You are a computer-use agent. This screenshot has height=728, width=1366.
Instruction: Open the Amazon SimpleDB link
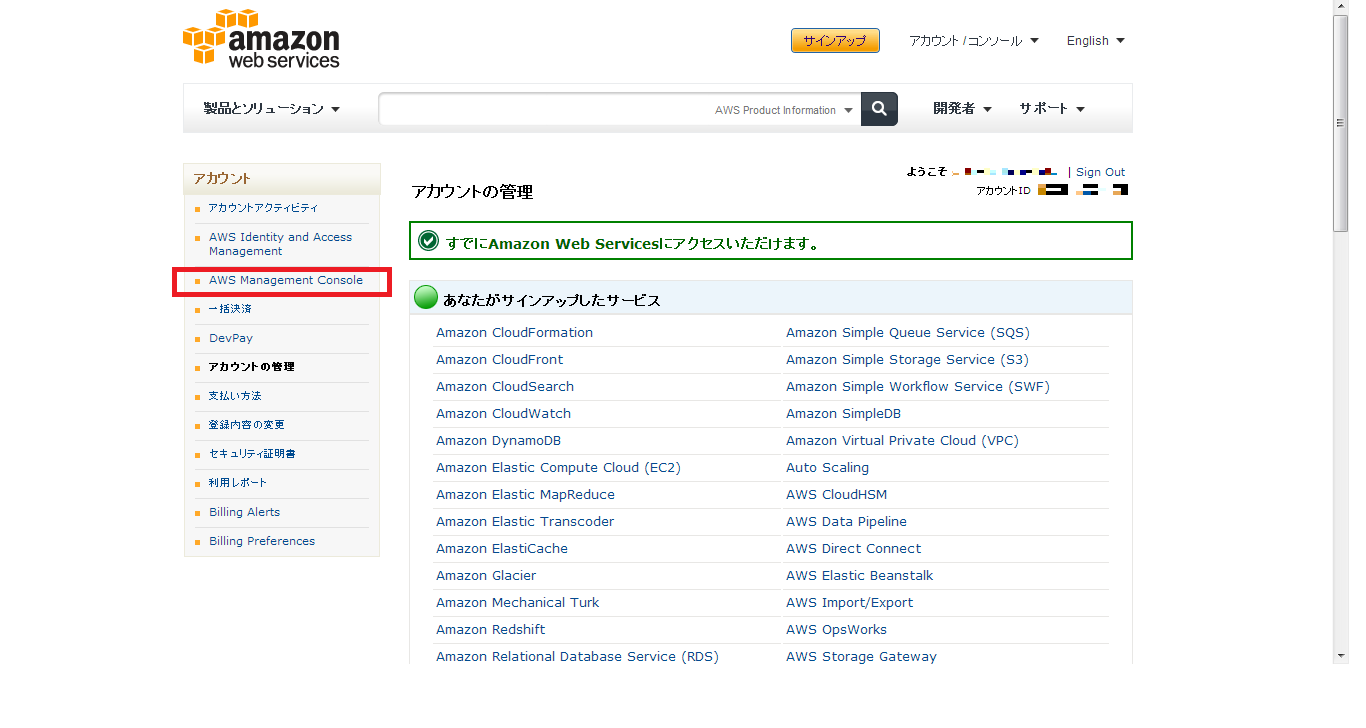[843, 414]
